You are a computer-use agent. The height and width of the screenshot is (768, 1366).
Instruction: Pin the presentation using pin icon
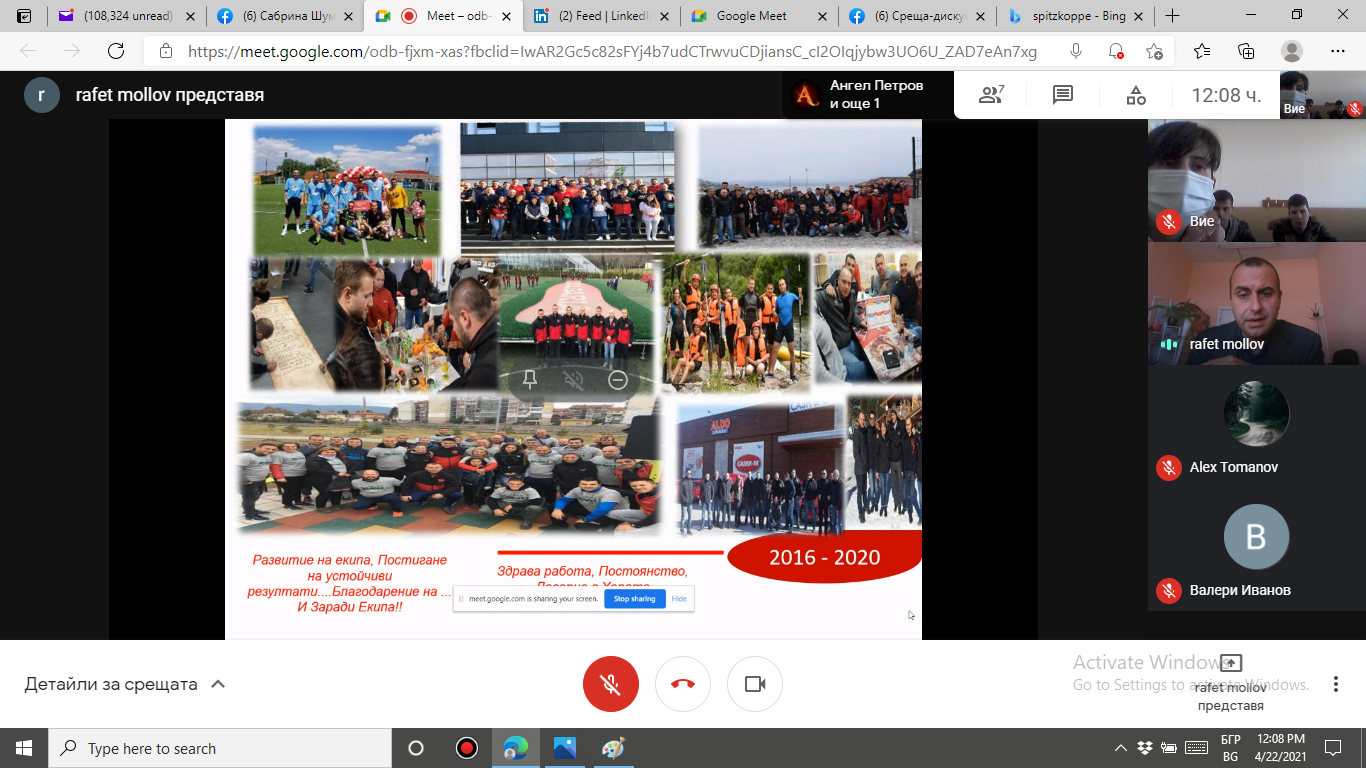[530, 379]
